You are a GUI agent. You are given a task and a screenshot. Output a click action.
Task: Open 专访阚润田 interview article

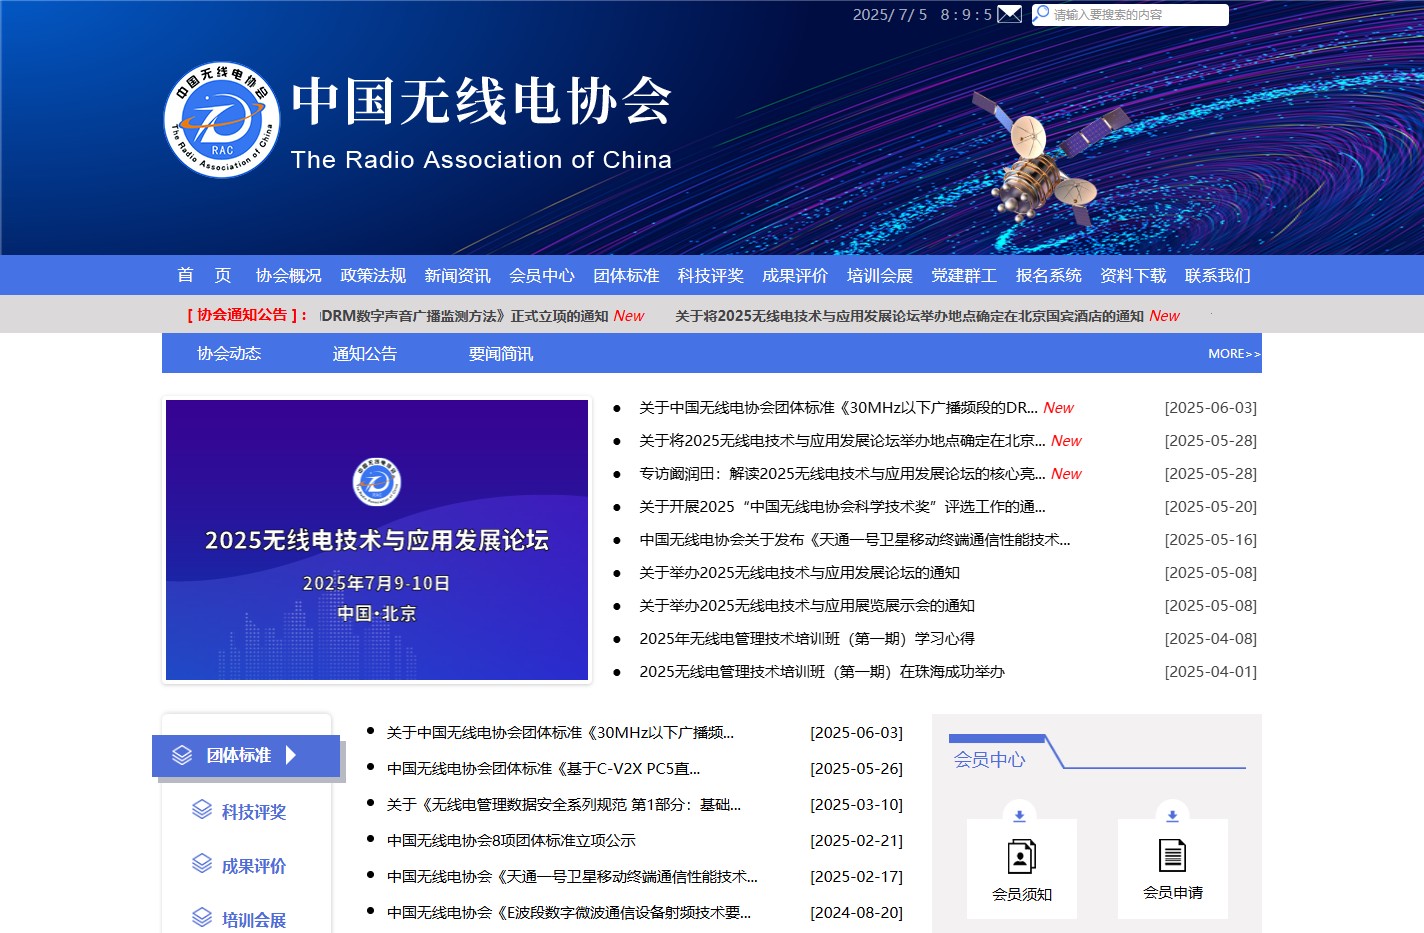click(842, 473)
